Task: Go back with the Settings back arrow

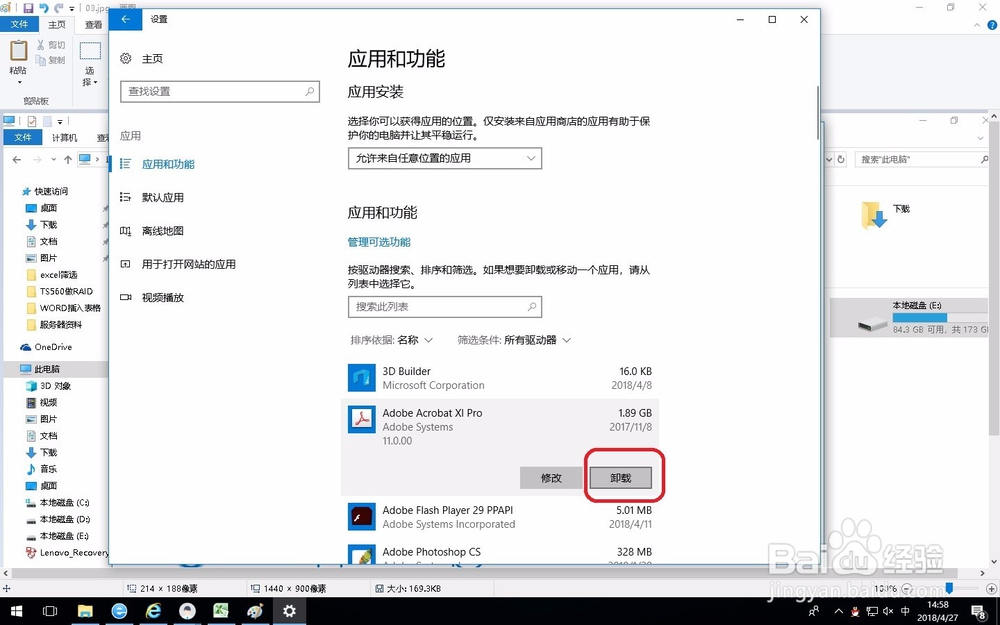Action: click(126, 19)
